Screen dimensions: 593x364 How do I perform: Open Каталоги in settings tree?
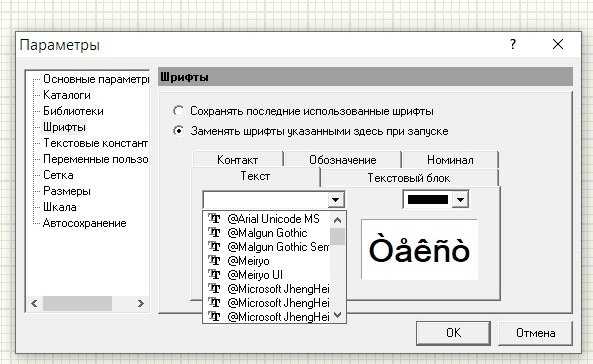(67, 95)
